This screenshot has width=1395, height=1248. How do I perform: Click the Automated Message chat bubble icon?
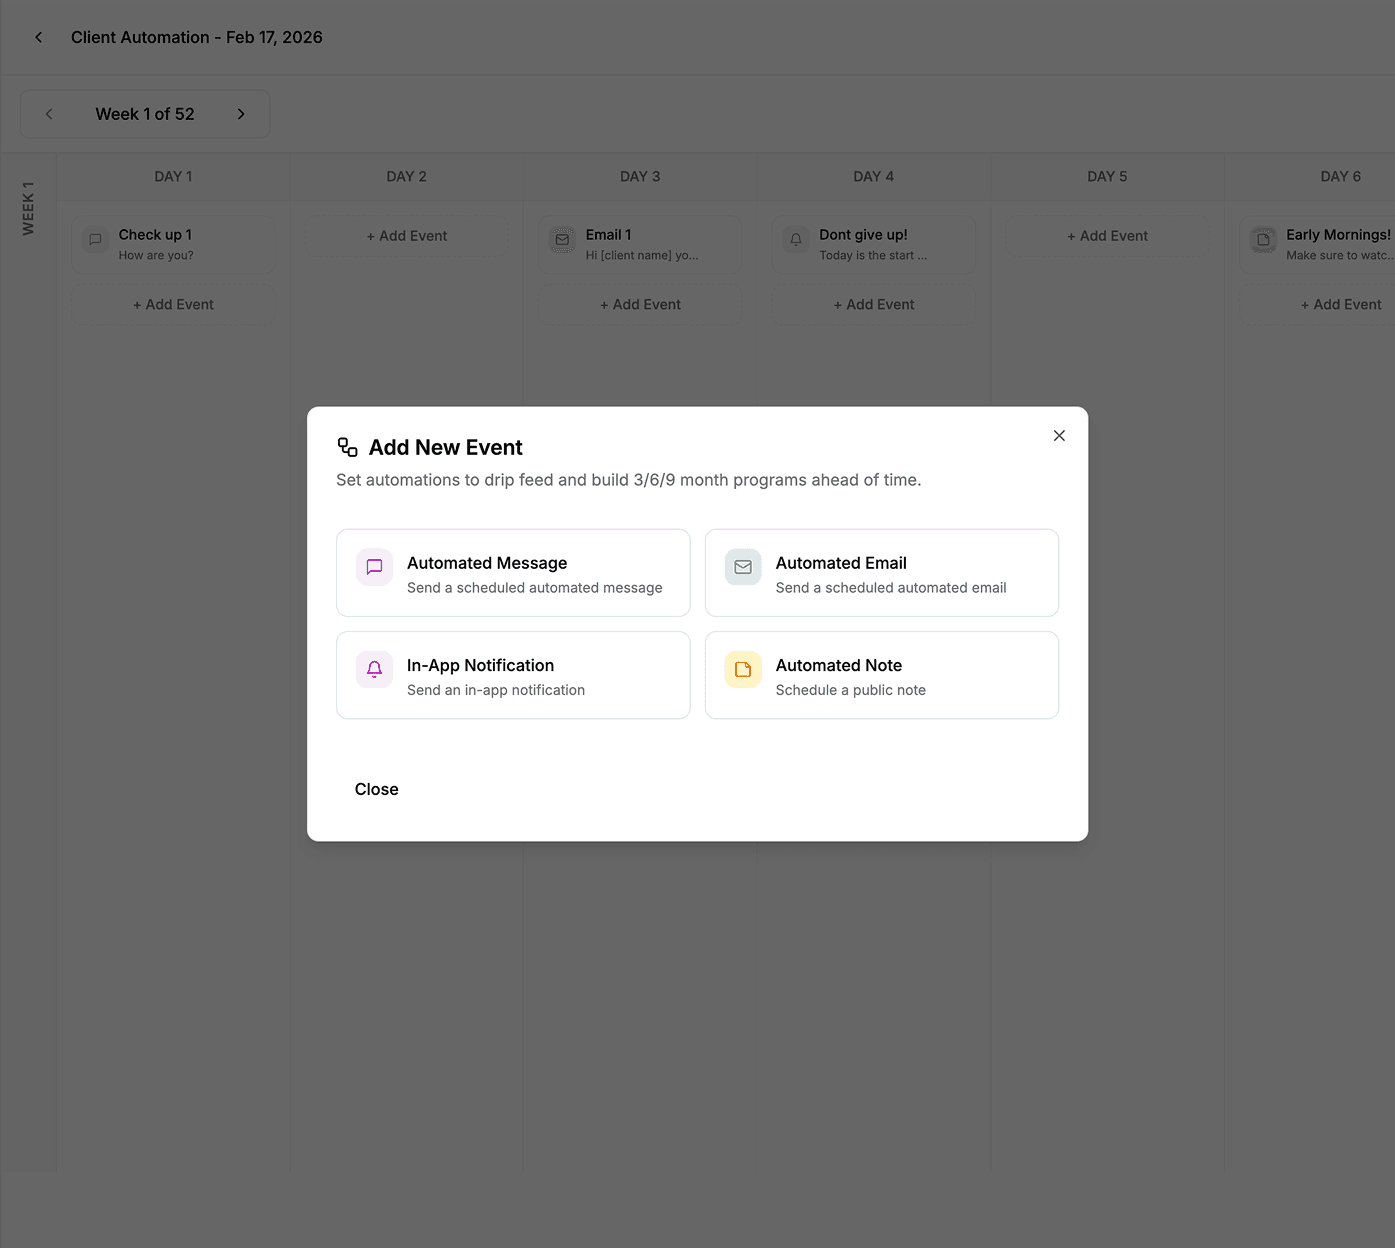pyautogui.click(x=374, y=567)
